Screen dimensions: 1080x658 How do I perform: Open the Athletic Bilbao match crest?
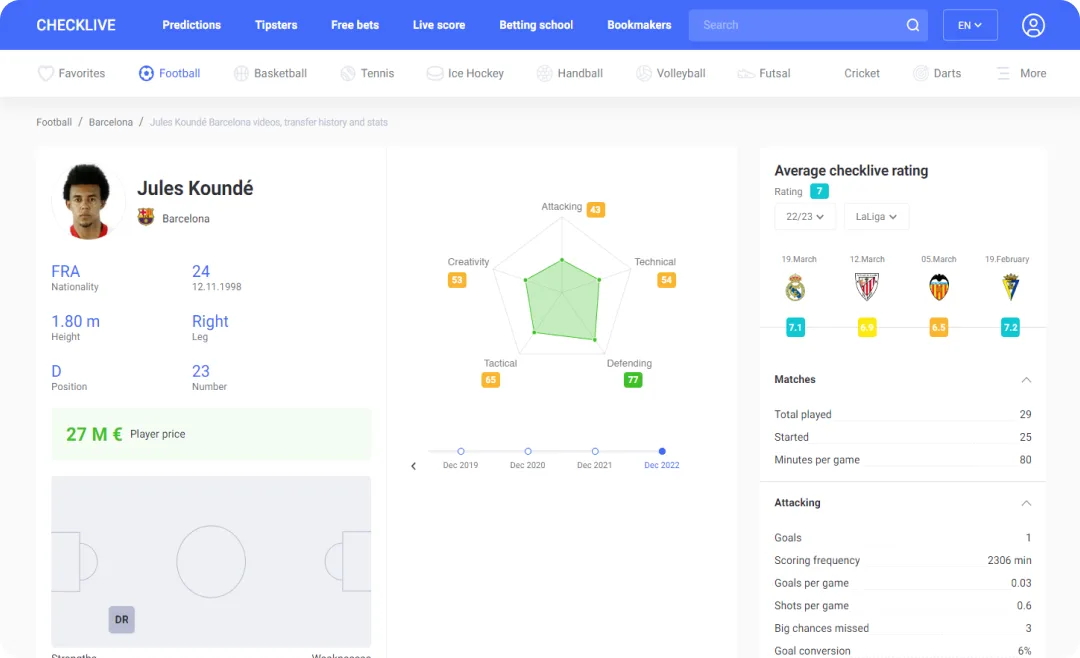866,287
